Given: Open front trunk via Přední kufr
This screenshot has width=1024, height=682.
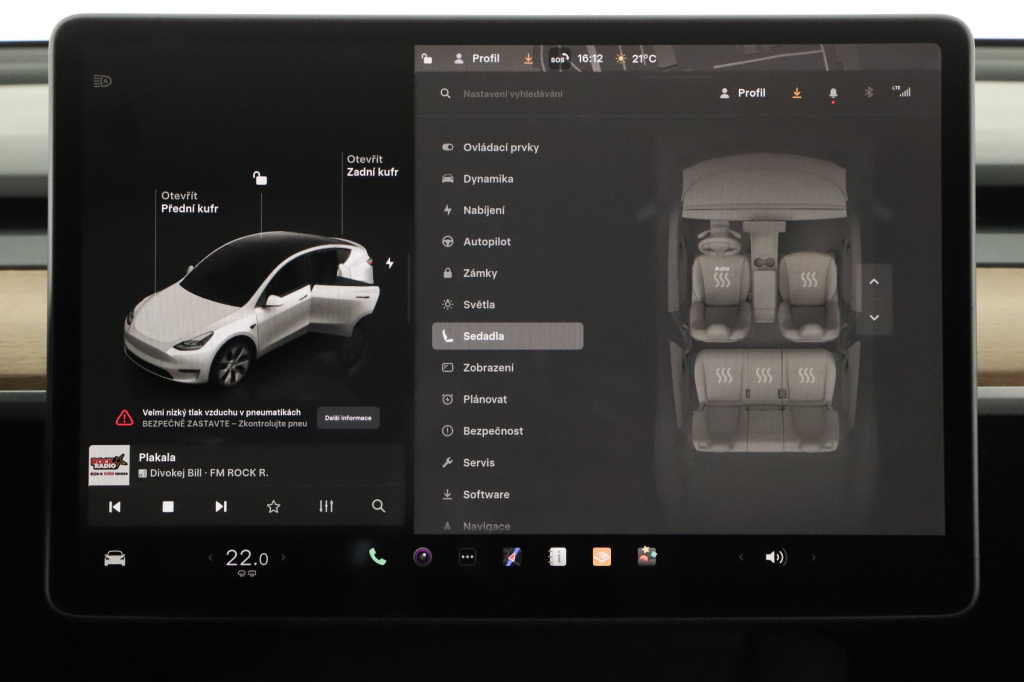Looking at the screenshot, I should click(x=189, y=202).
